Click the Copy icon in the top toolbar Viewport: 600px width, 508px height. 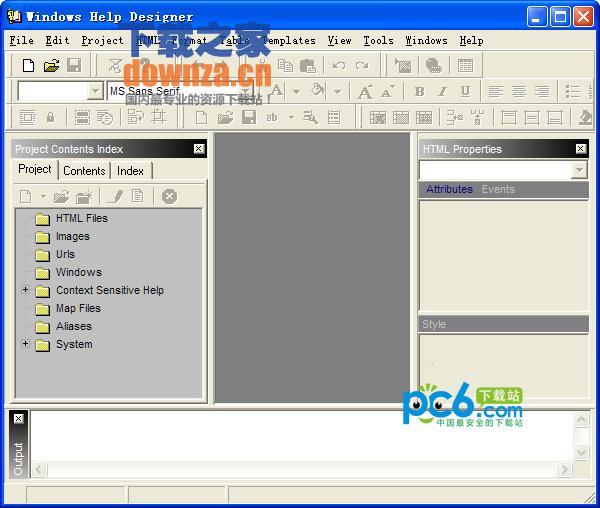pyautogui.click(x=285, y=65)
